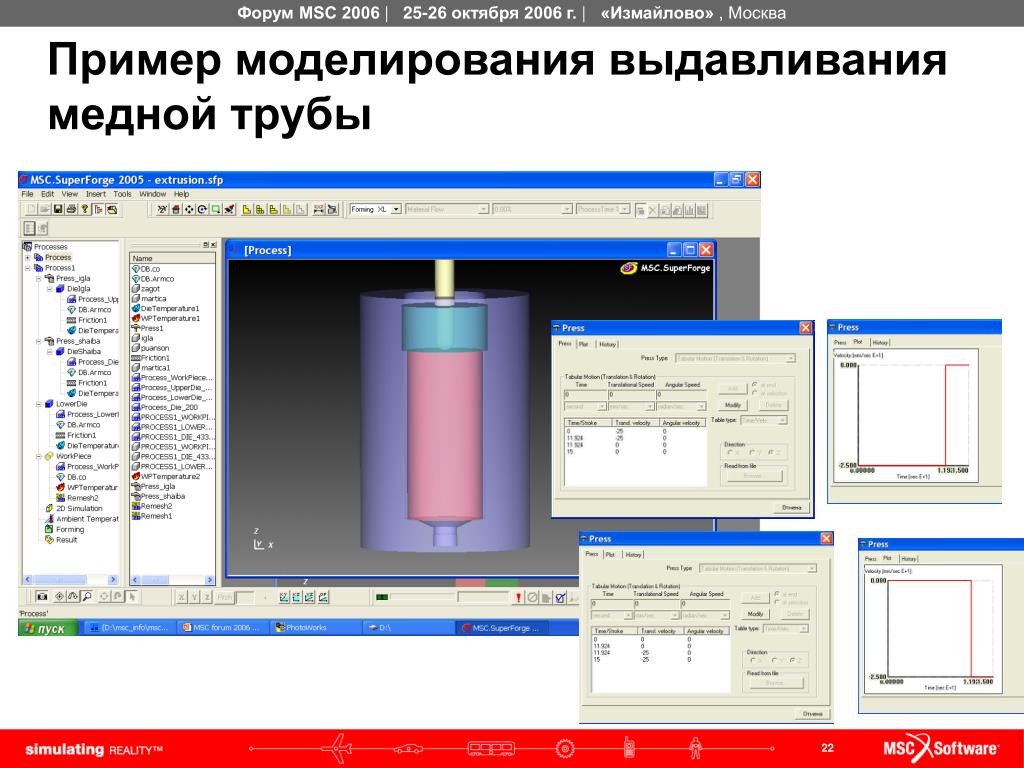
Task: Click the Z axis button in bottom toolbar
Action: coord(208,597)
